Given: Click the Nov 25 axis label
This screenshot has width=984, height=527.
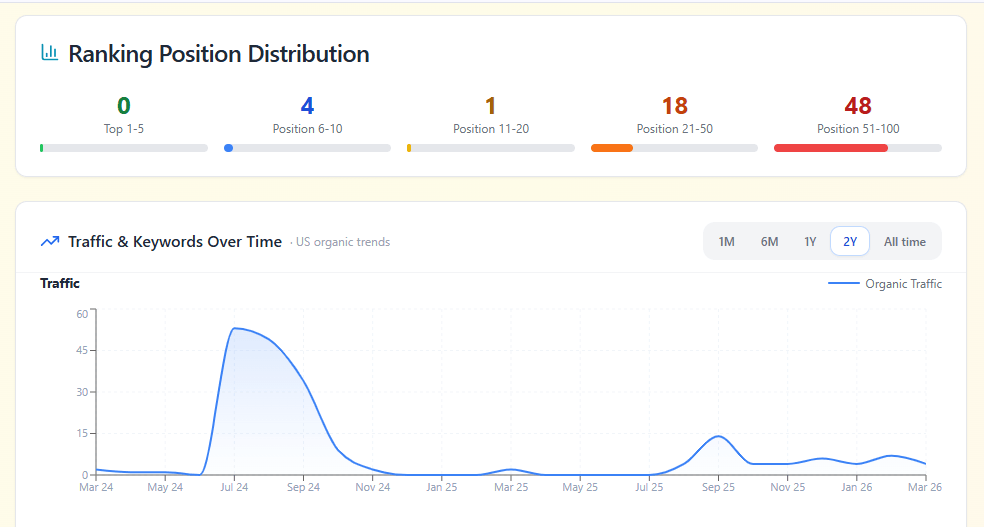Looking at the screenshot, I should click(x=788, y=487).
